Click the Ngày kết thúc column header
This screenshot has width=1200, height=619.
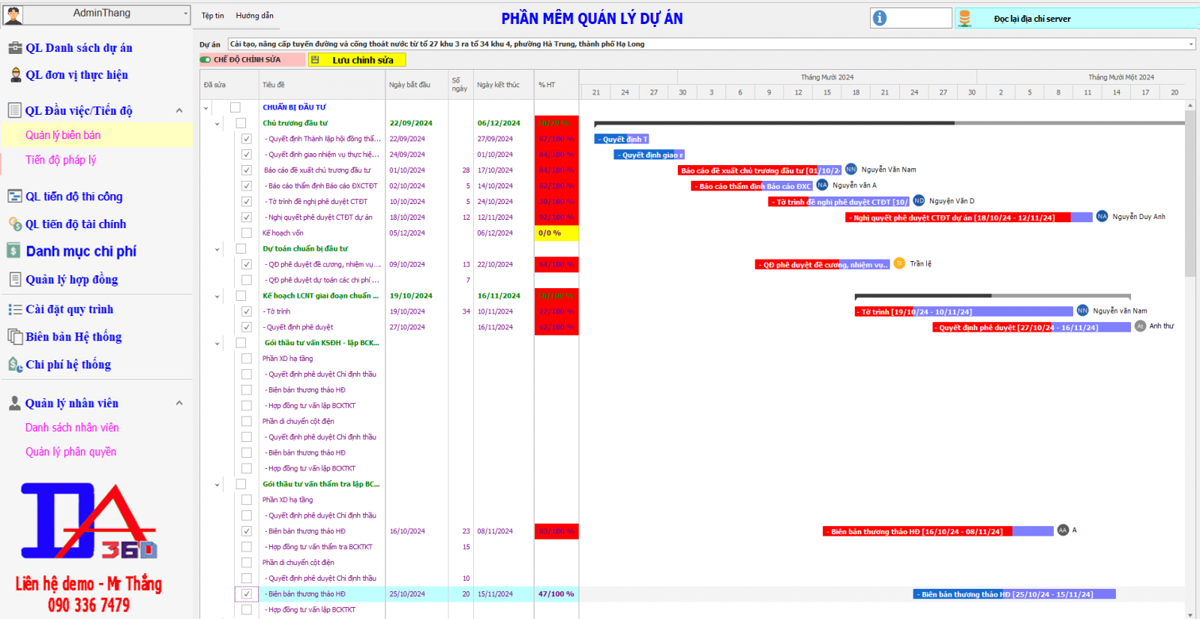click(x=504, y=85)
